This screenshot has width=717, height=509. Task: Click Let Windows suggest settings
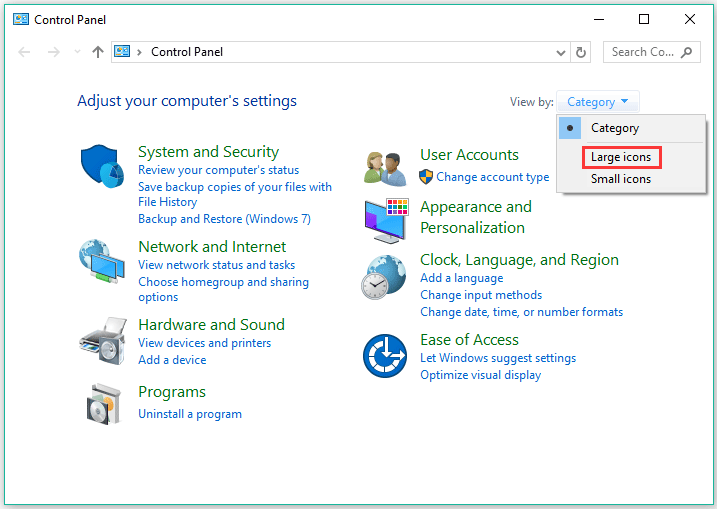point(498,358)
